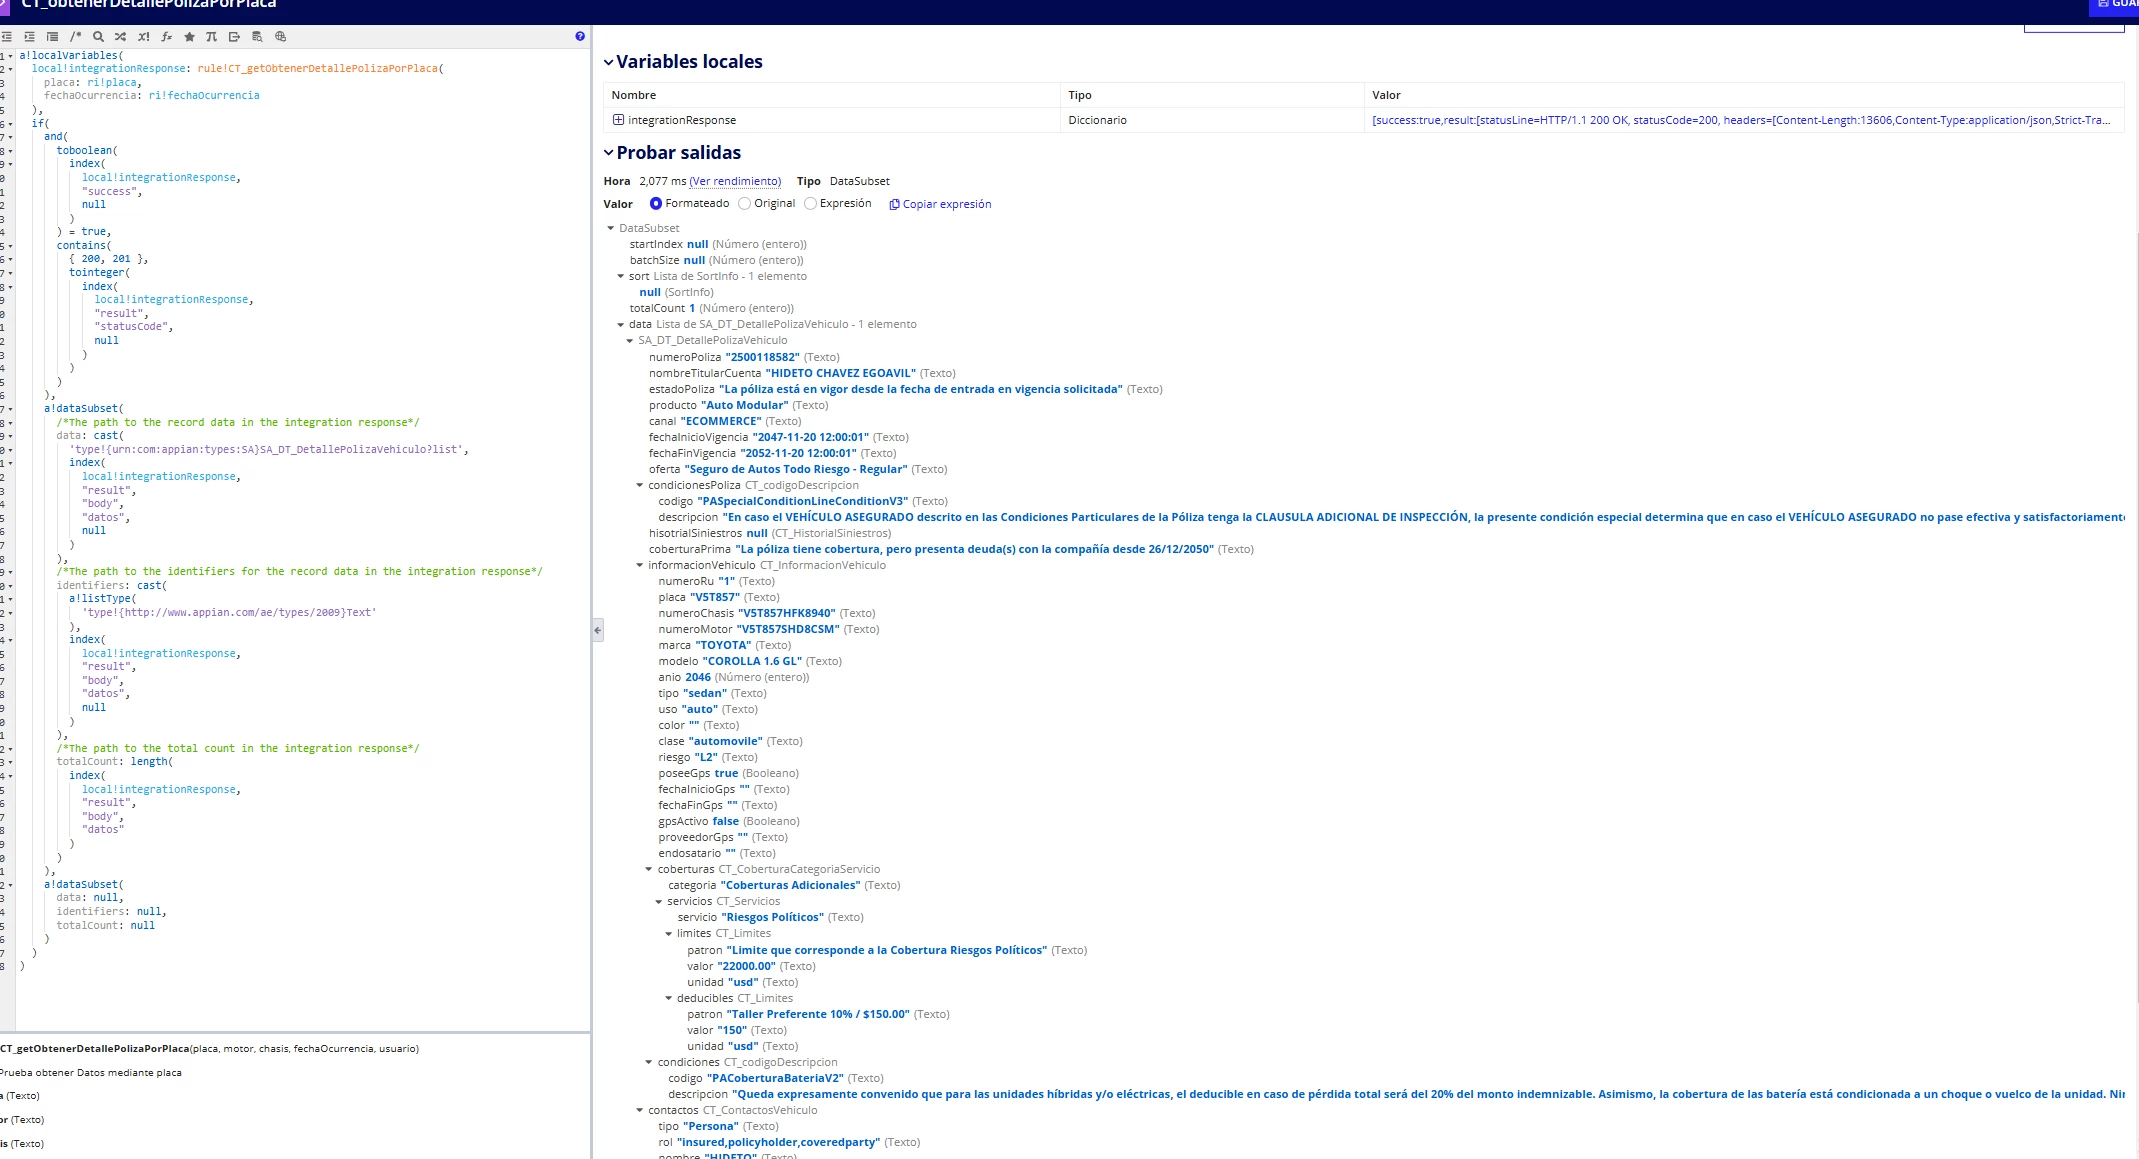Click the fold arrow on line 1
The height and width of the screenshot is (1159, 2139).
[10, 56]
